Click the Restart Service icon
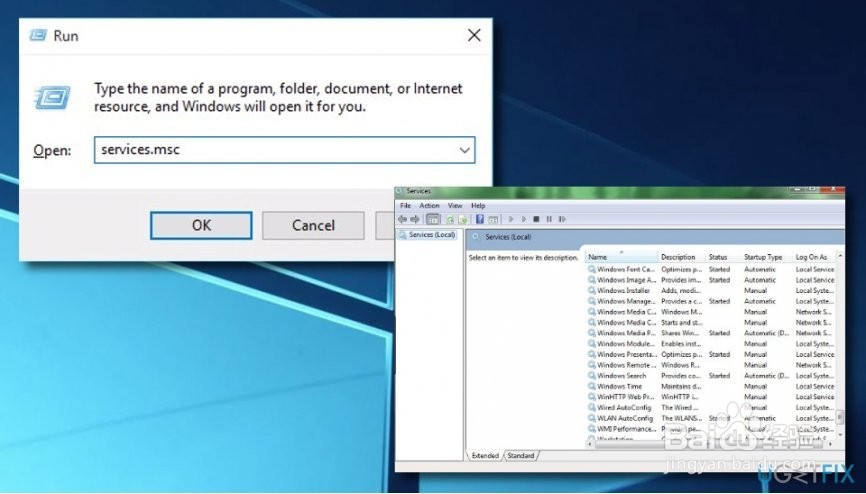Viewport: 866px width, 494px height. coord(562,219)
